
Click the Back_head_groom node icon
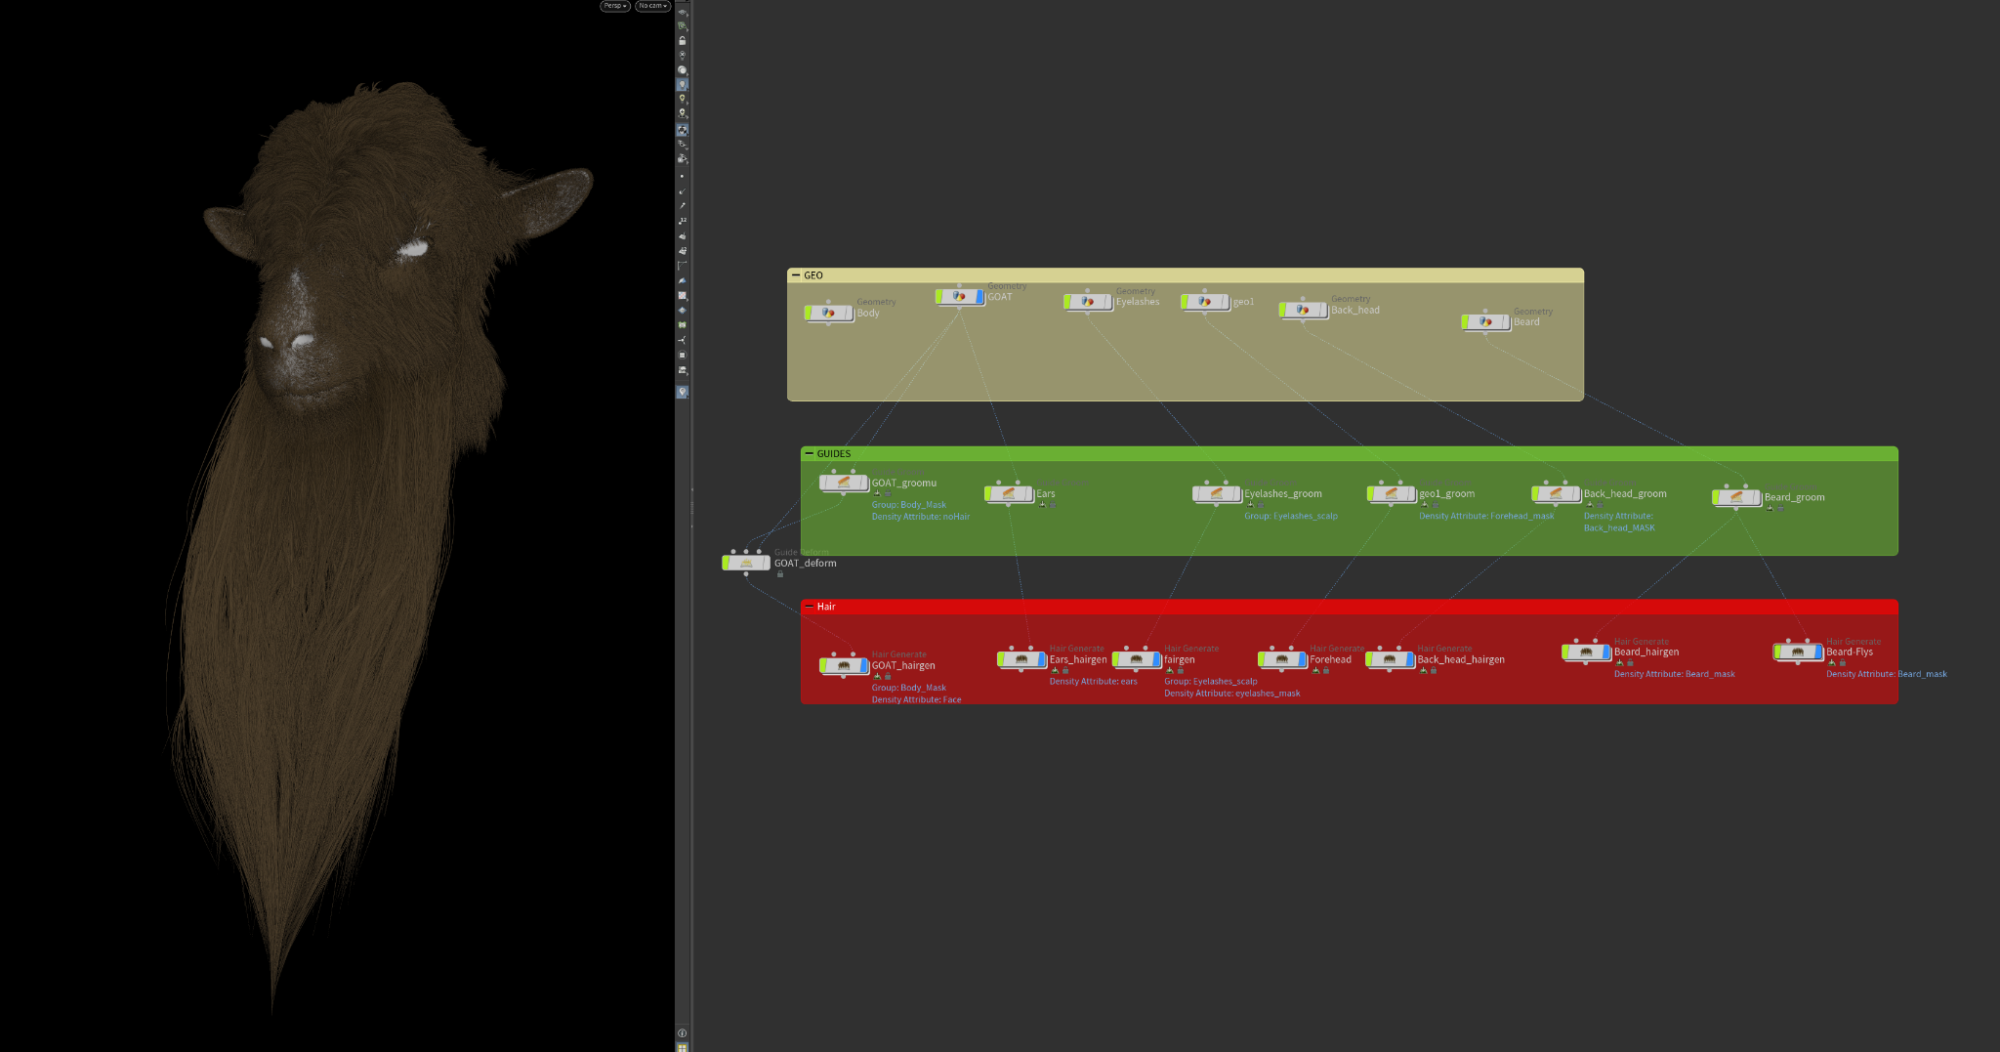[x=1556, y=493]
